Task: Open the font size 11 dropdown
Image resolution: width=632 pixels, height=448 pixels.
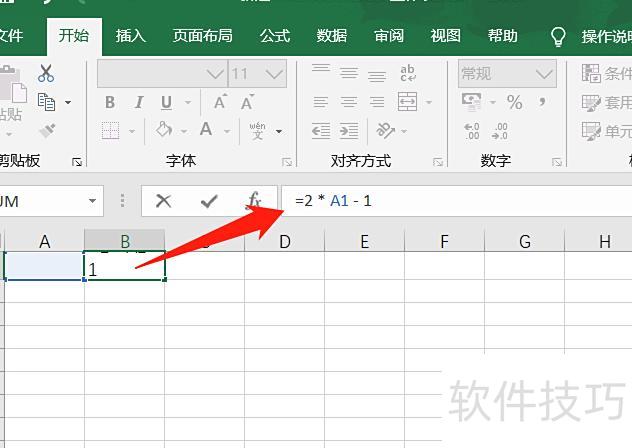Action: (274, 74)
